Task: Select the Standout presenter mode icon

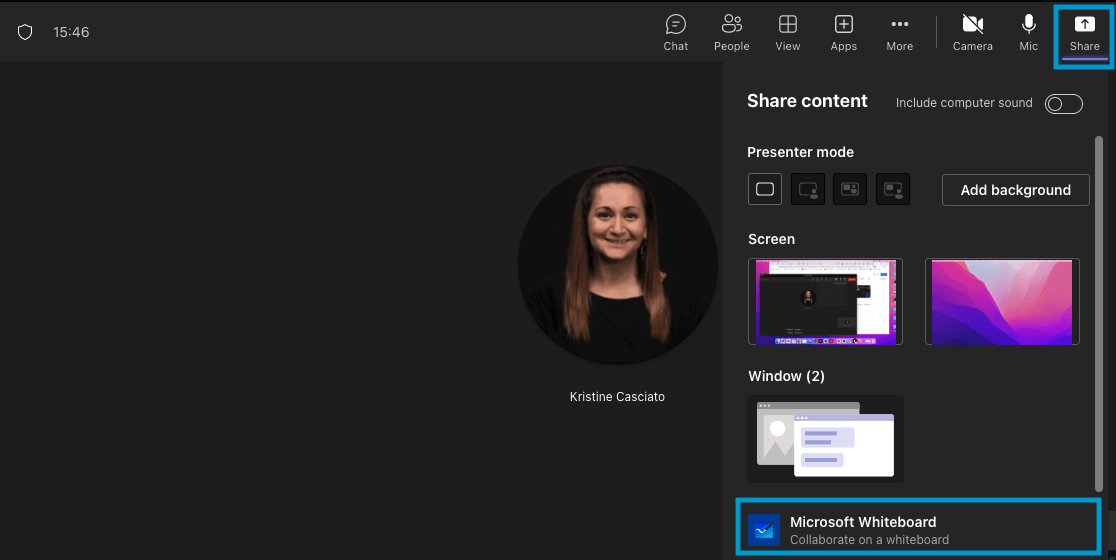Action: tap(808, 189)
